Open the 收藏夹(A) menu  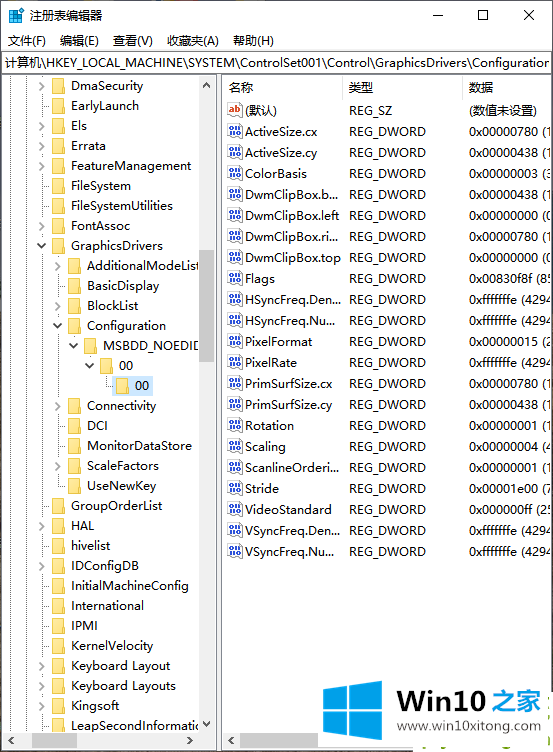tap(192, 41)
